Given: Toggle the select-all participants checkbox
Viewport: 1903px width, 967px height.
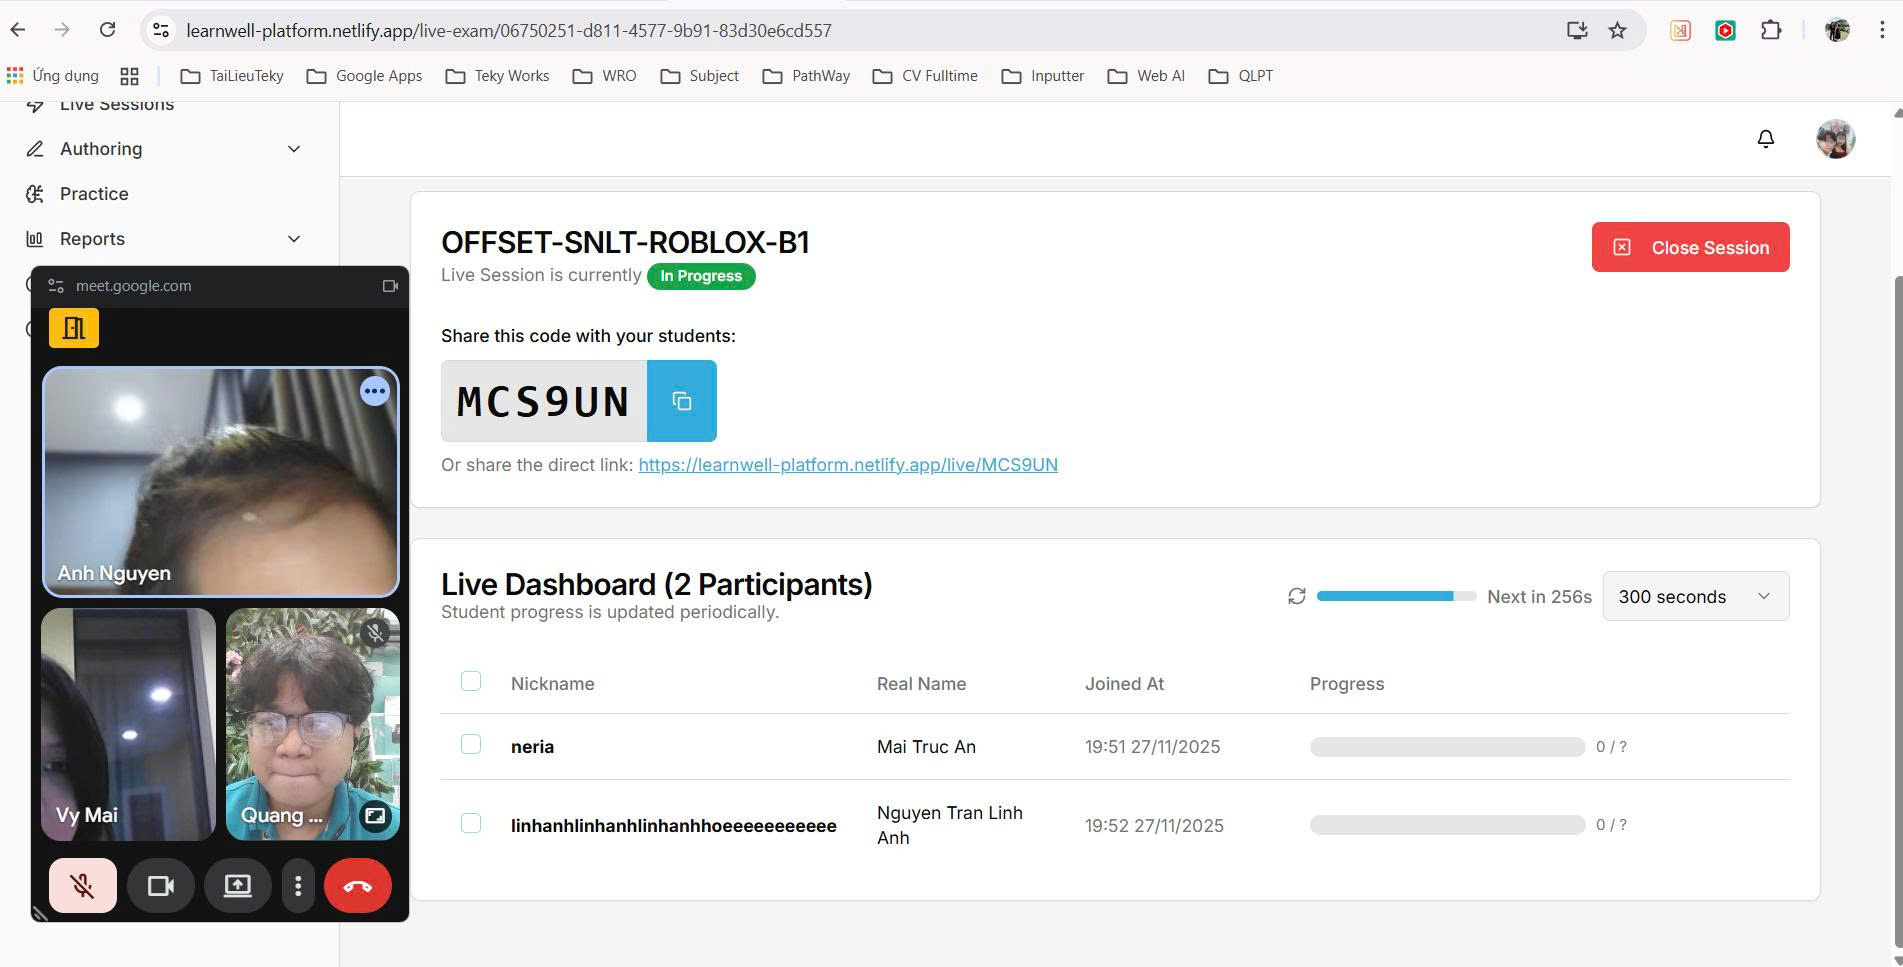Looking at the screenshot, I should pyautogui.click(x=471, y=681).
